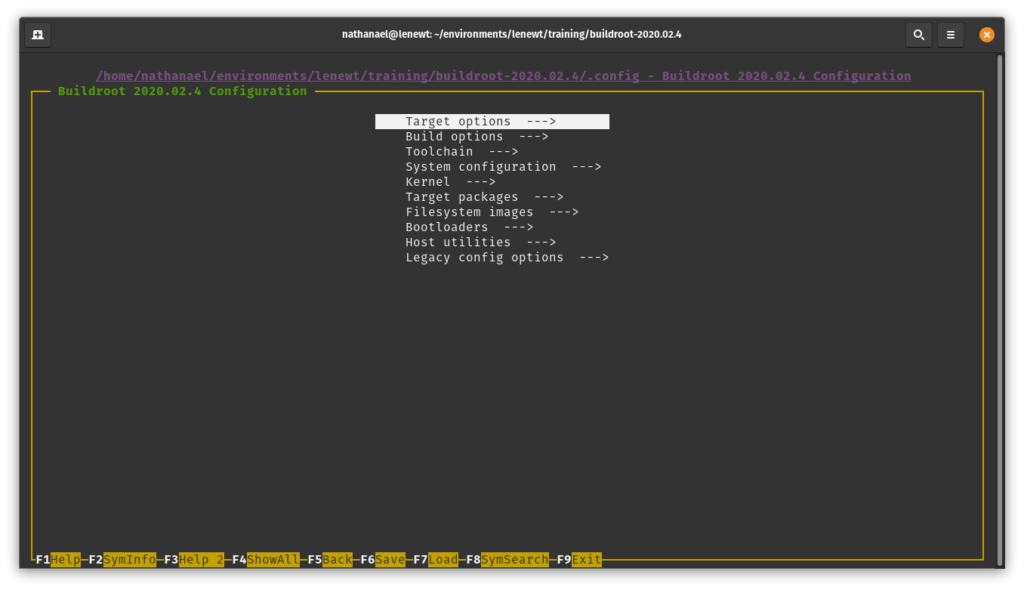Viewport: 1024px width, 590px height.
Task: Expand the Build options submenu
Action: click(453, 136)
